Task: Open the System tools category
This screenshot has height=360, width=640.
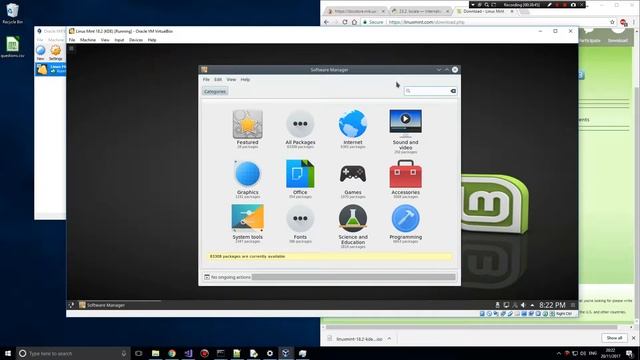Action: pyautogui.click(x=247, y=224)
